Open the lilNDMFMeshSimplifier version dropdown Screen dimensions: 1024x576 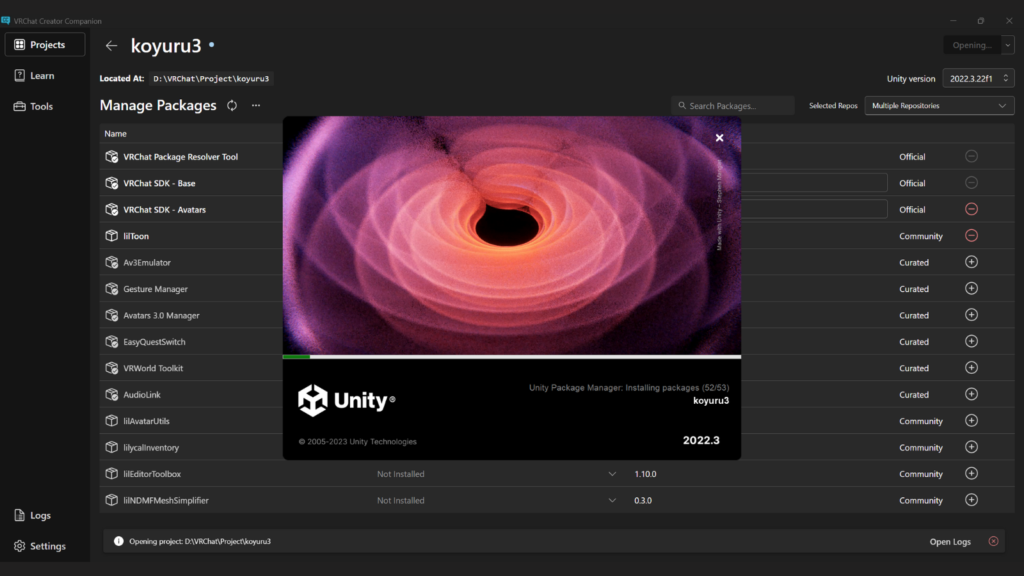tap(612, 500)
